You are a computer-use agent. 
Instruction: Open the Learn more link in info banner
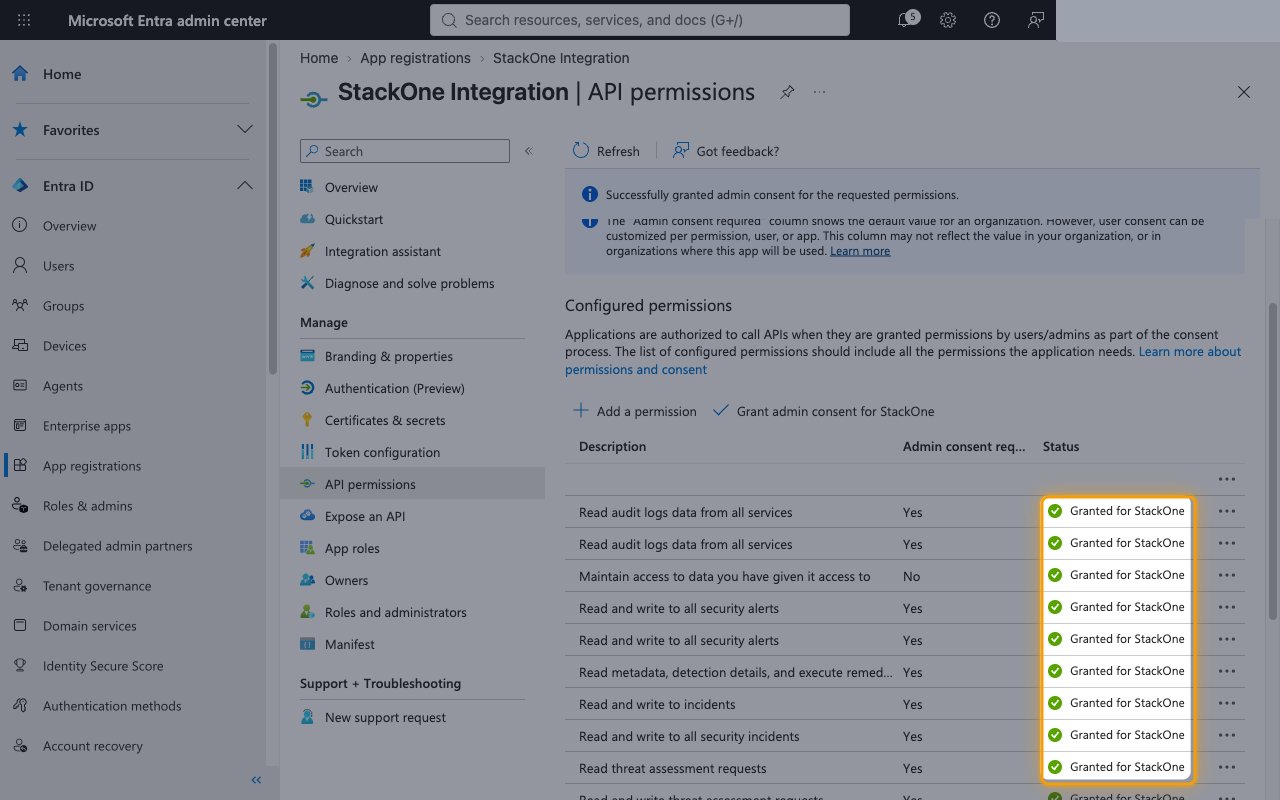pos(860,251)
